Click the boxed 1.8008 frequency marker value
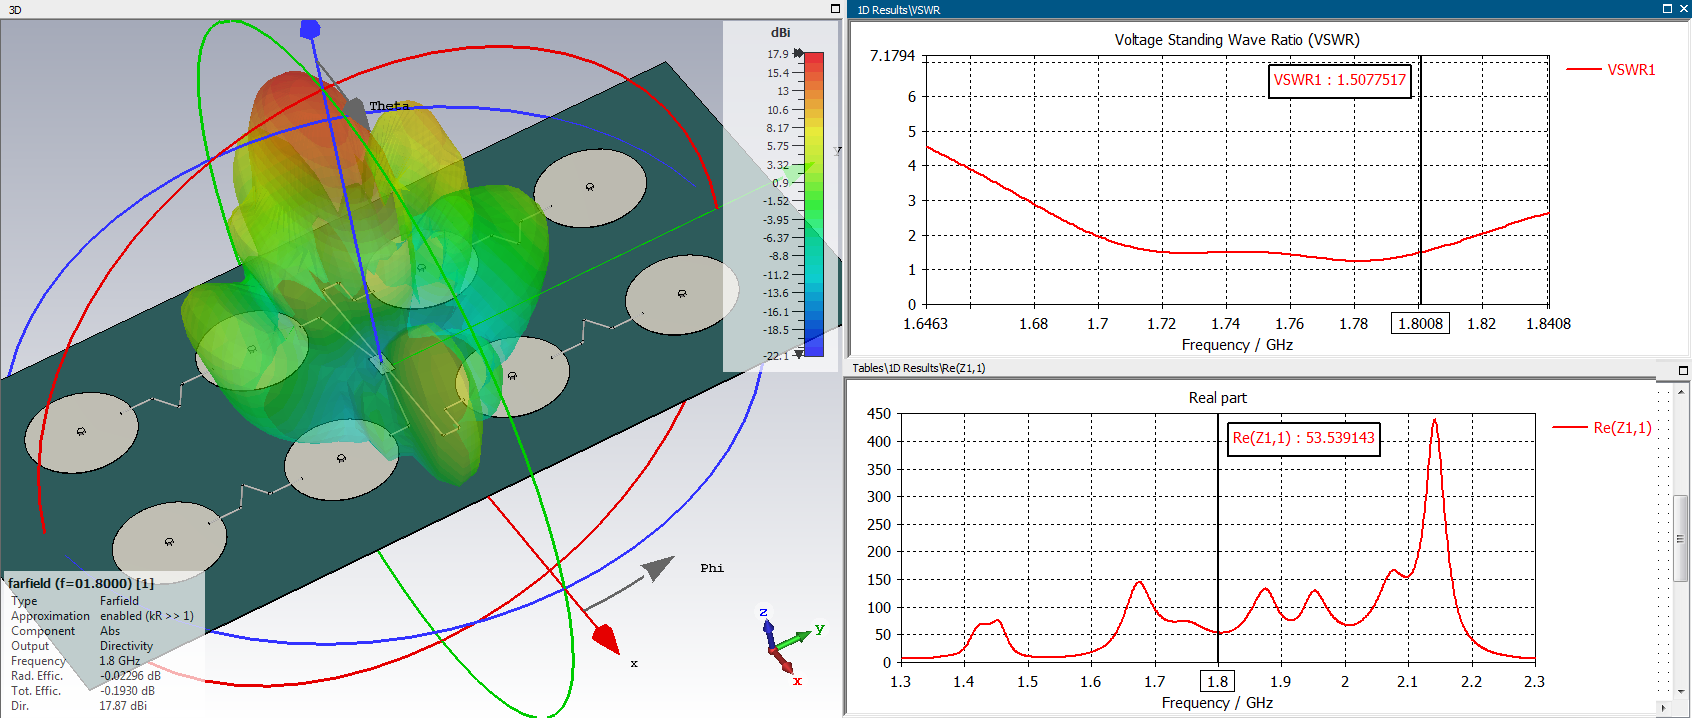This screenshot has width=1692, height=718. click(x=1420, y=324)
